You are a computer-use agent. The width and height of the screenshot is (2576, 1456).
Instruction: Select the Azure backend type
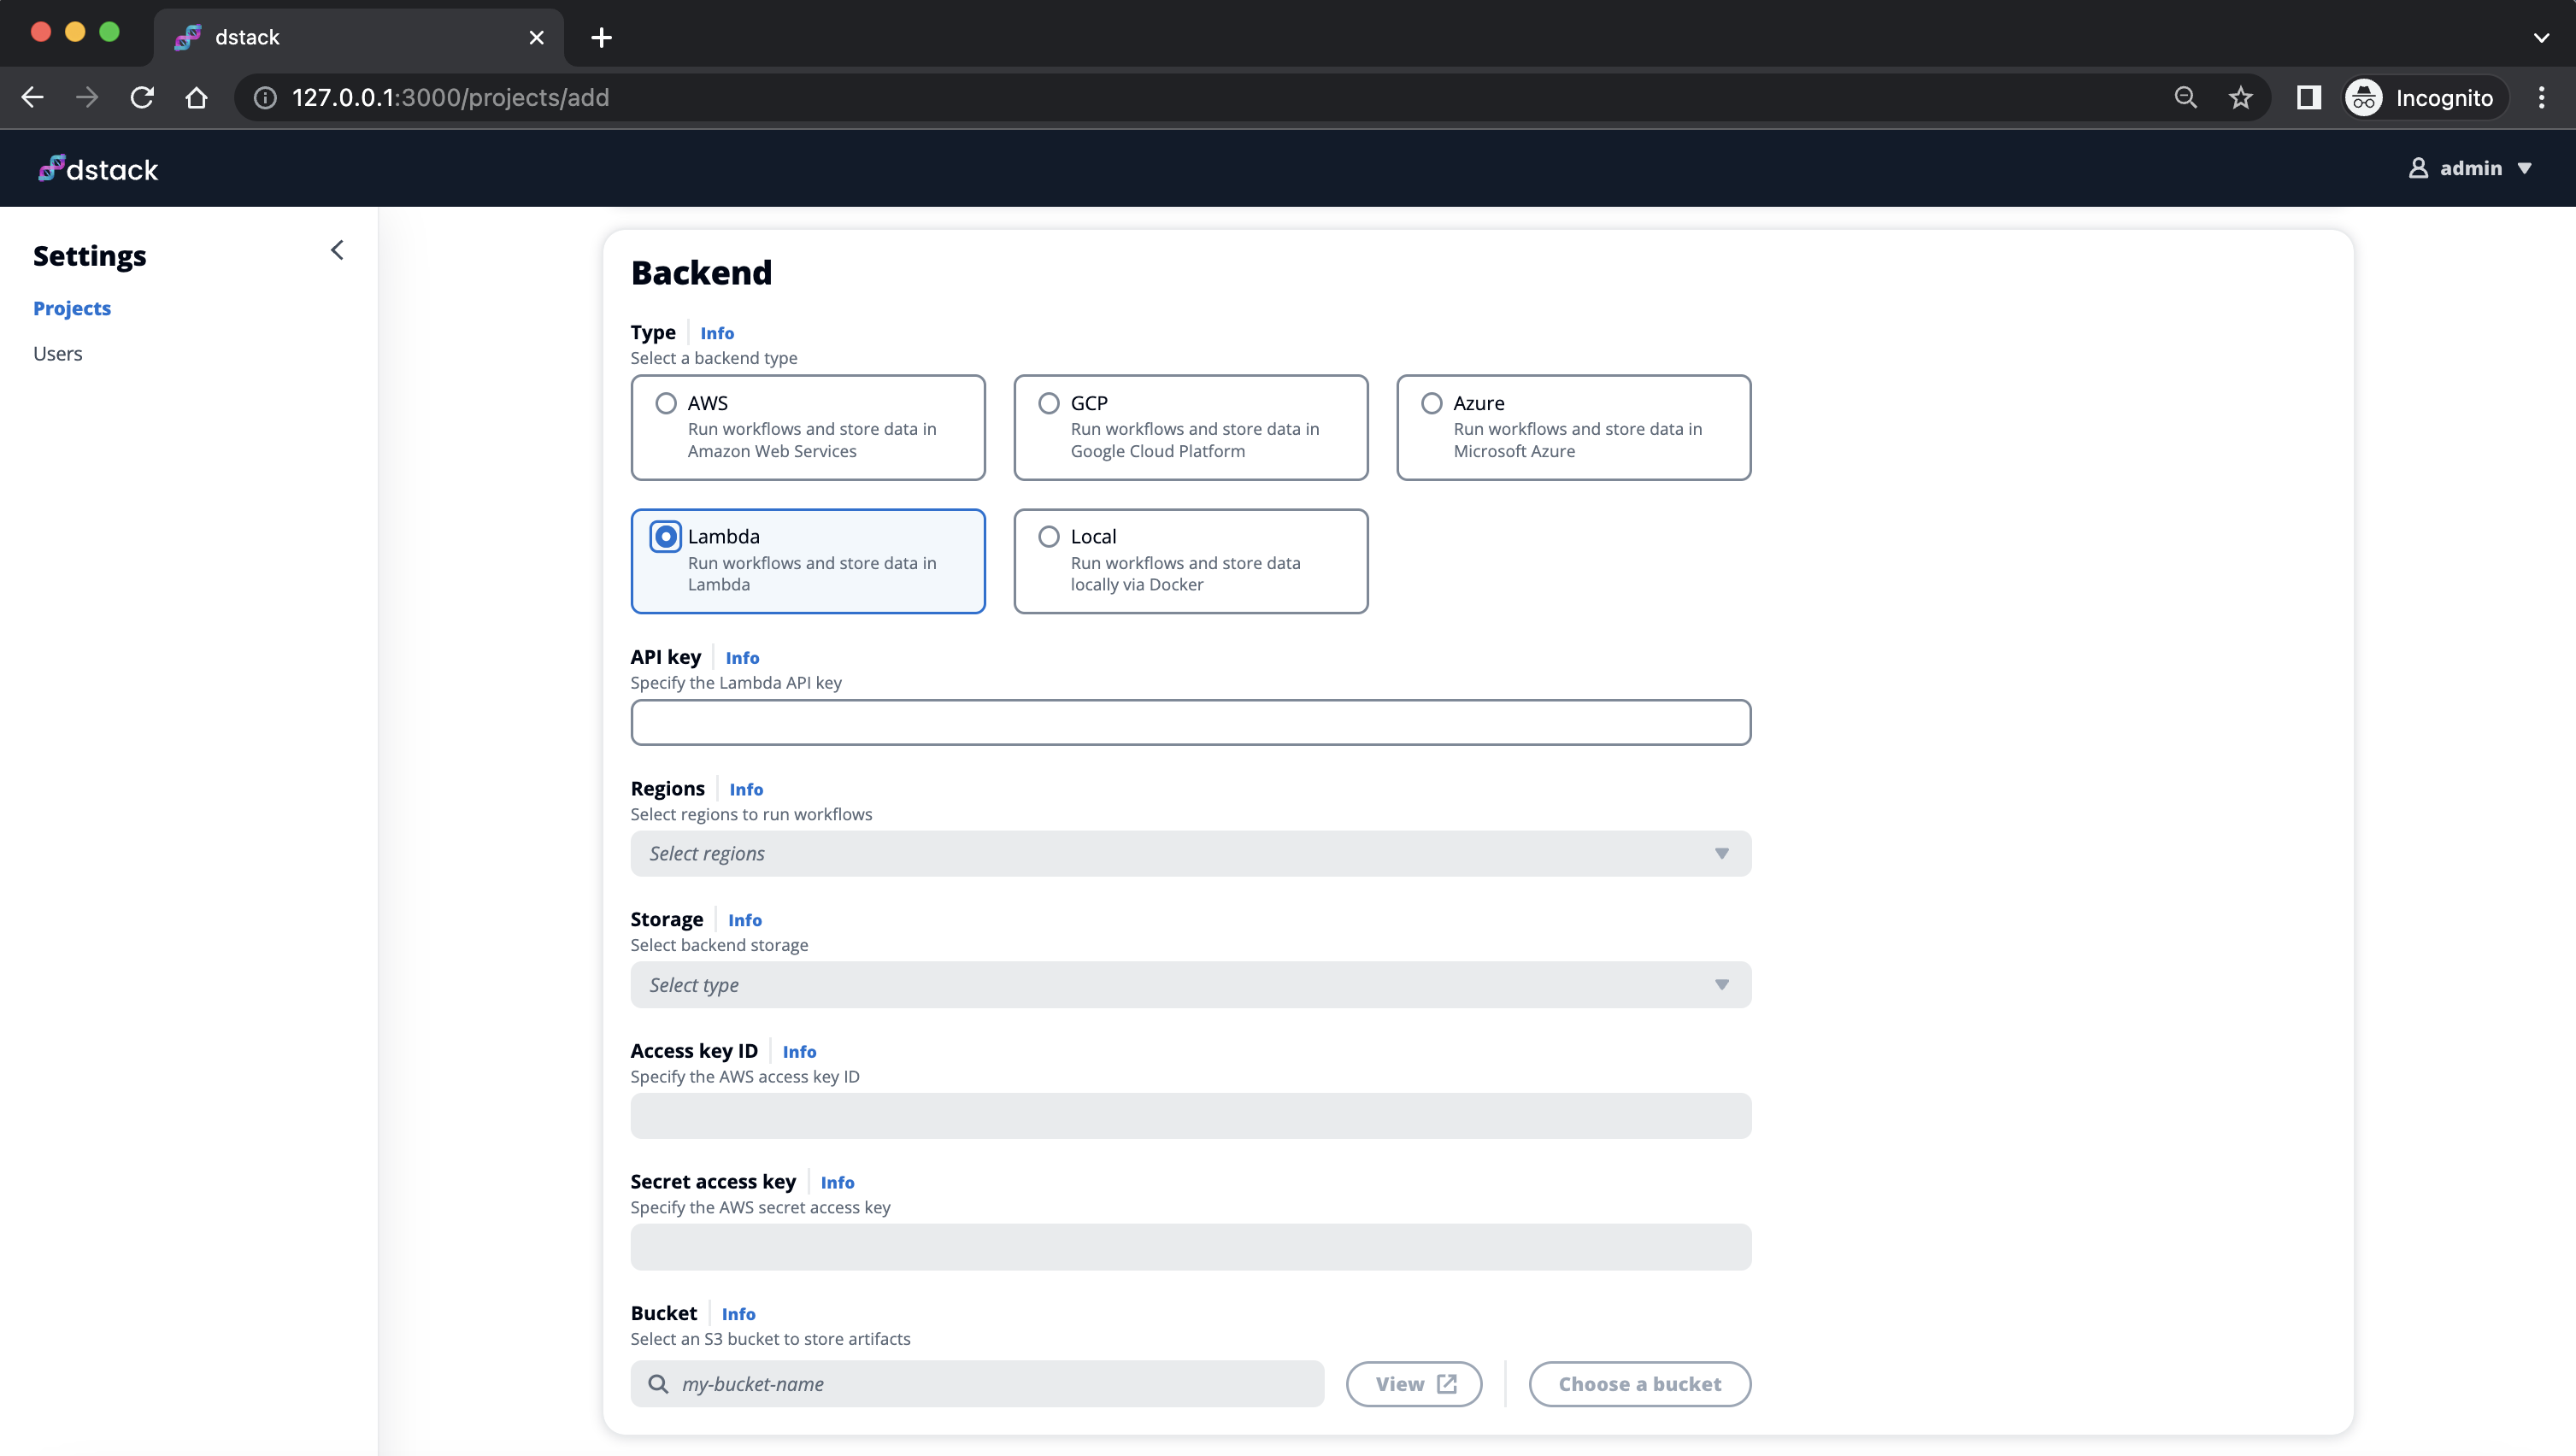[x=1574, y=427]
